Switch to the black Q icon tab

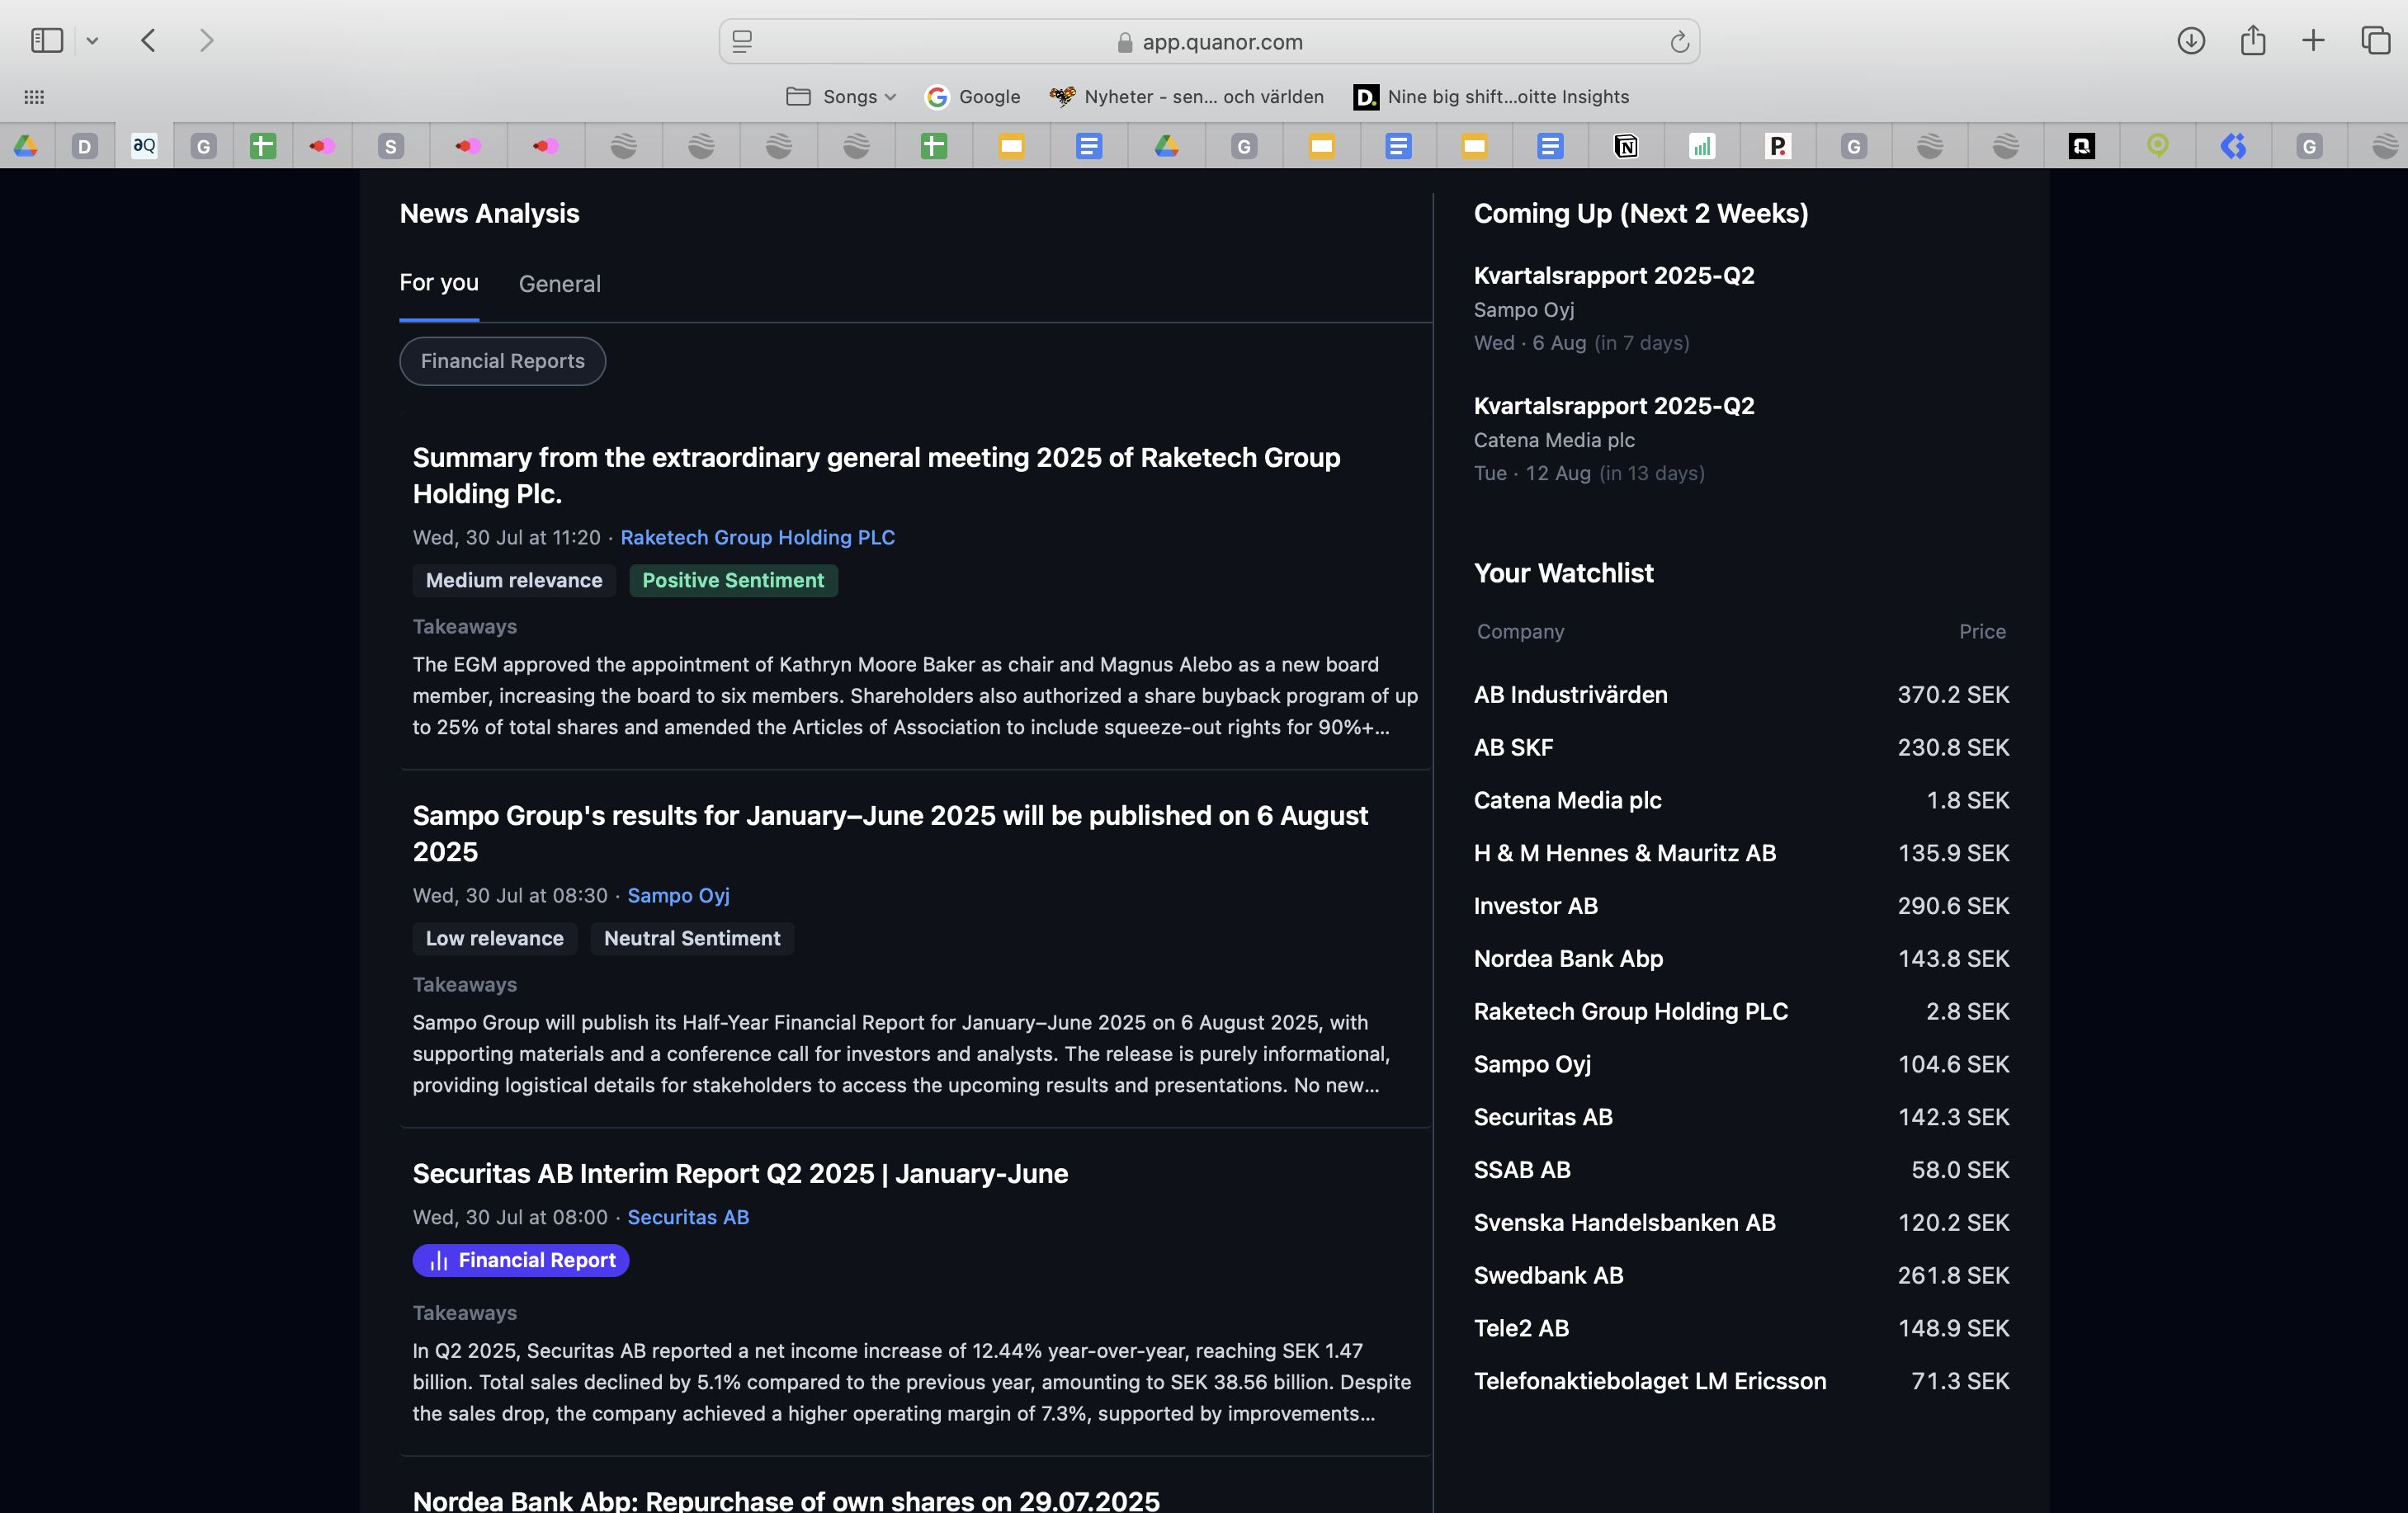point(2082,146)
